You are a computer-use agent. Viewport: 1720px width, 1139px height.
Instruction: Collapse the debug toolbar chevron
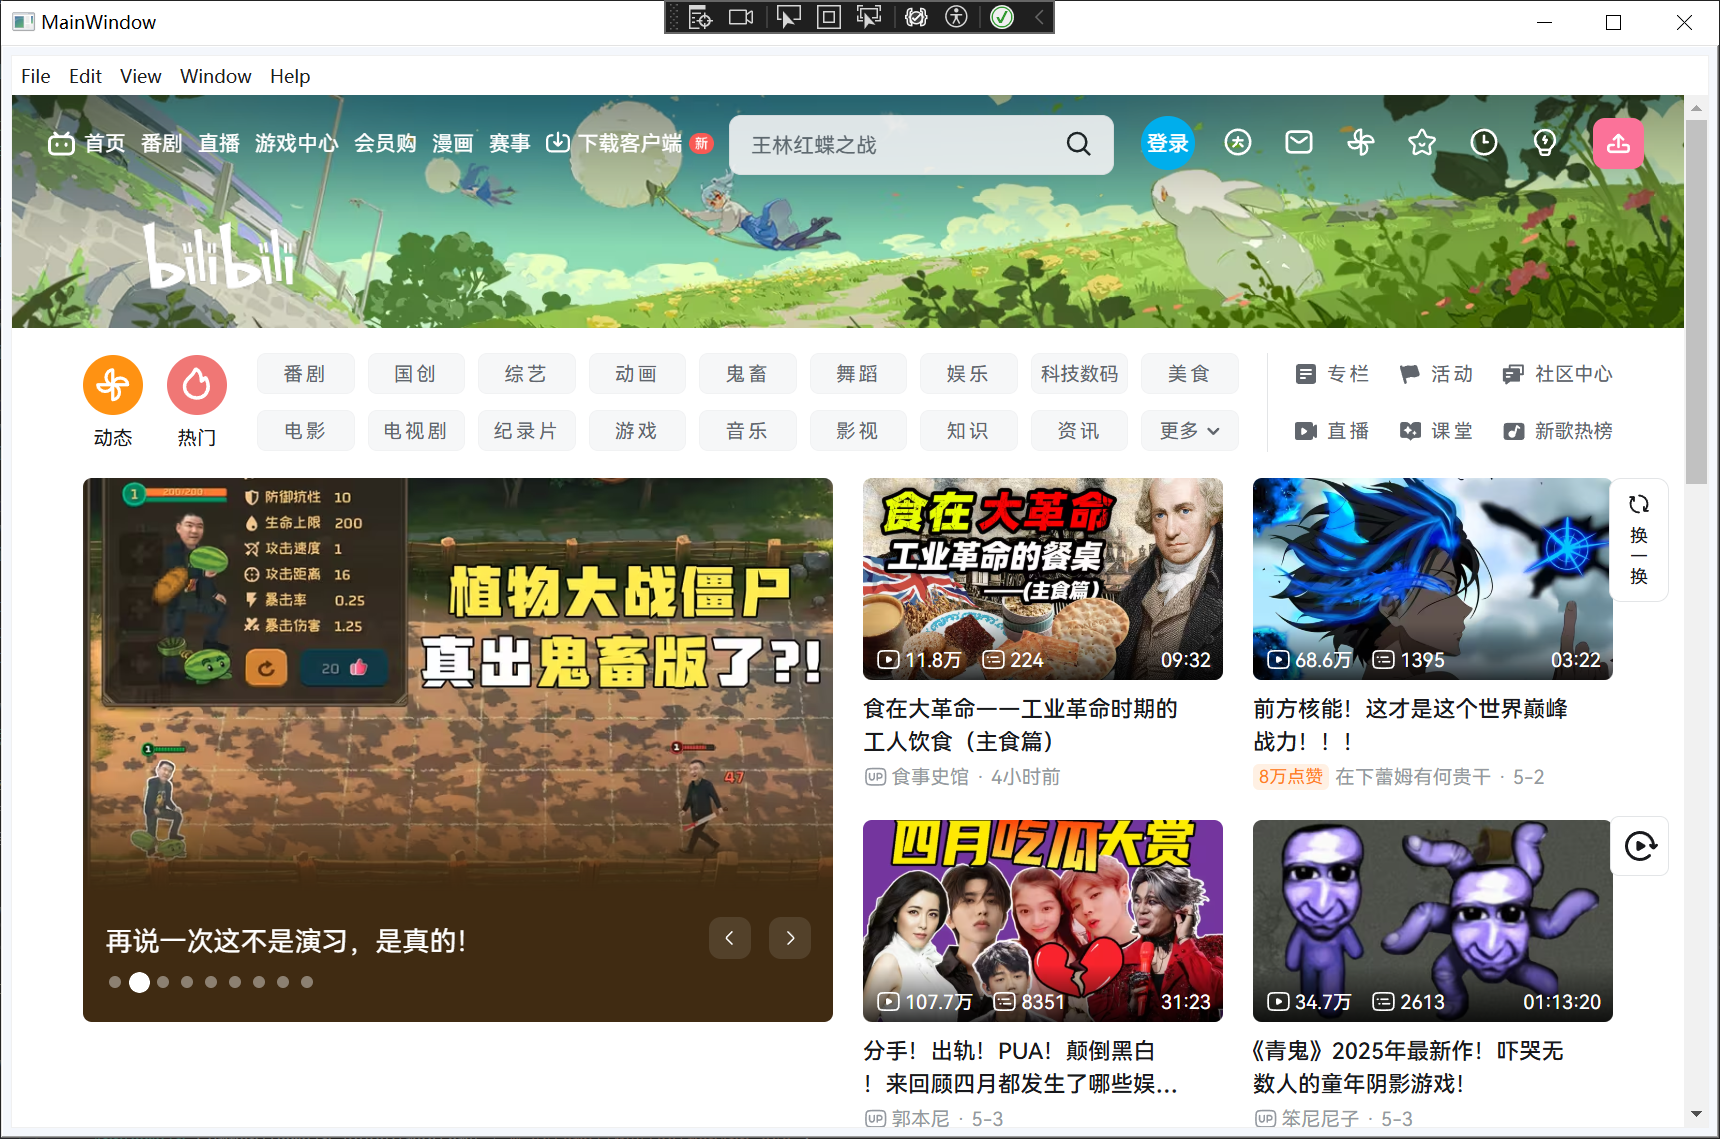point(1039,17)
